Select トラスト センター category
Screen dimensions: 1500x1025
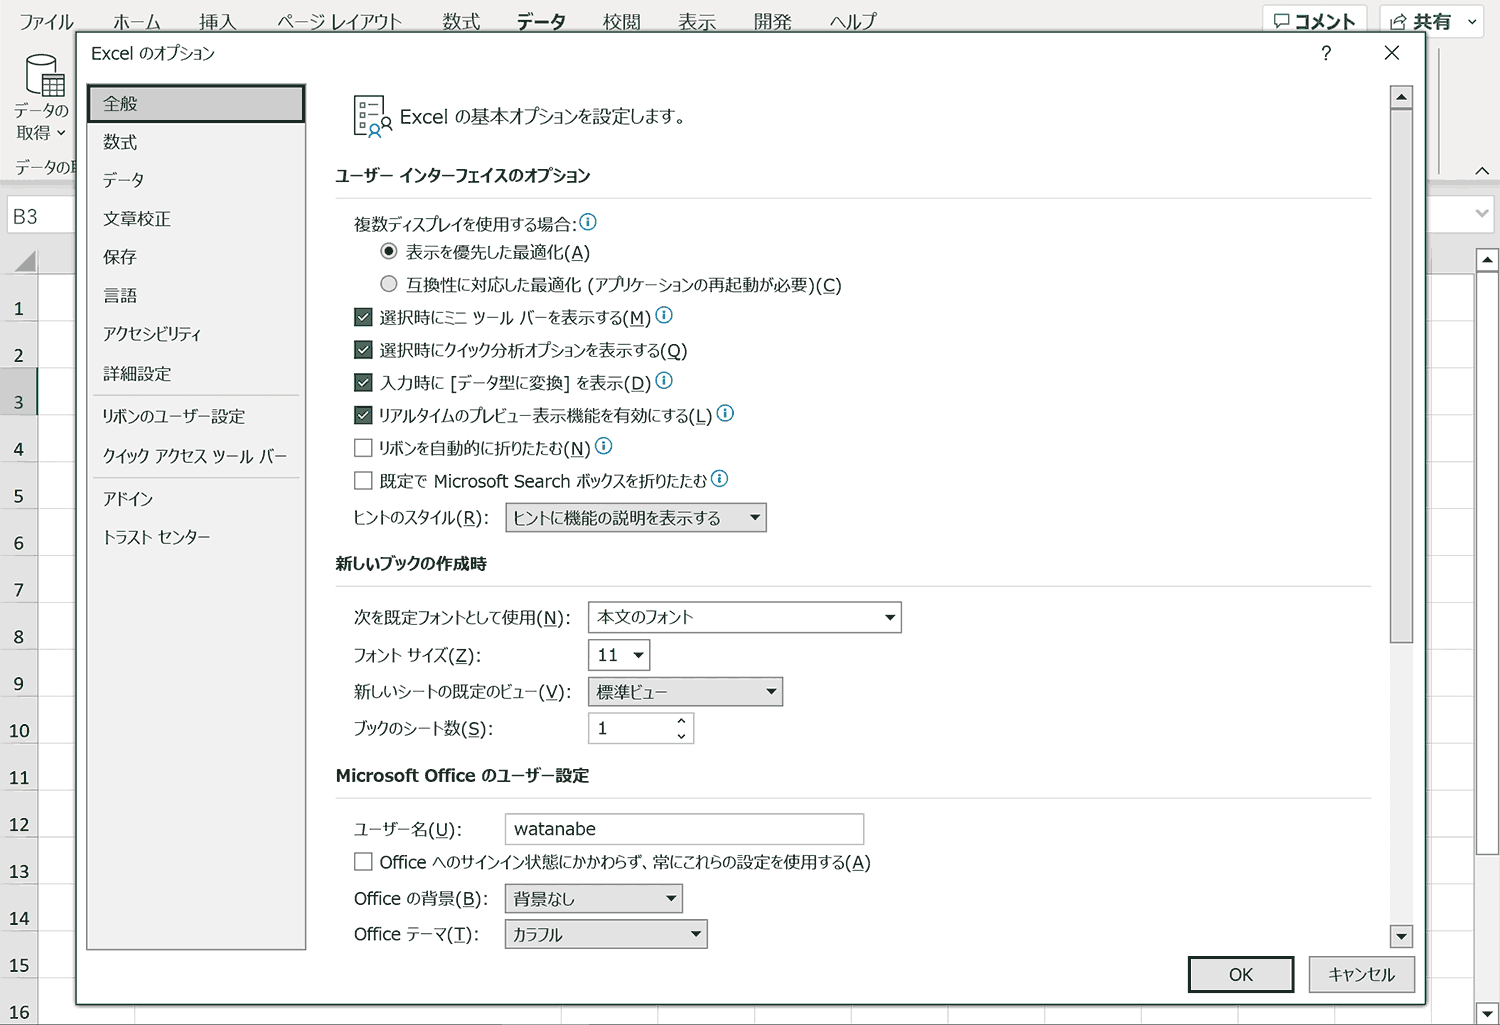point(196,537)
